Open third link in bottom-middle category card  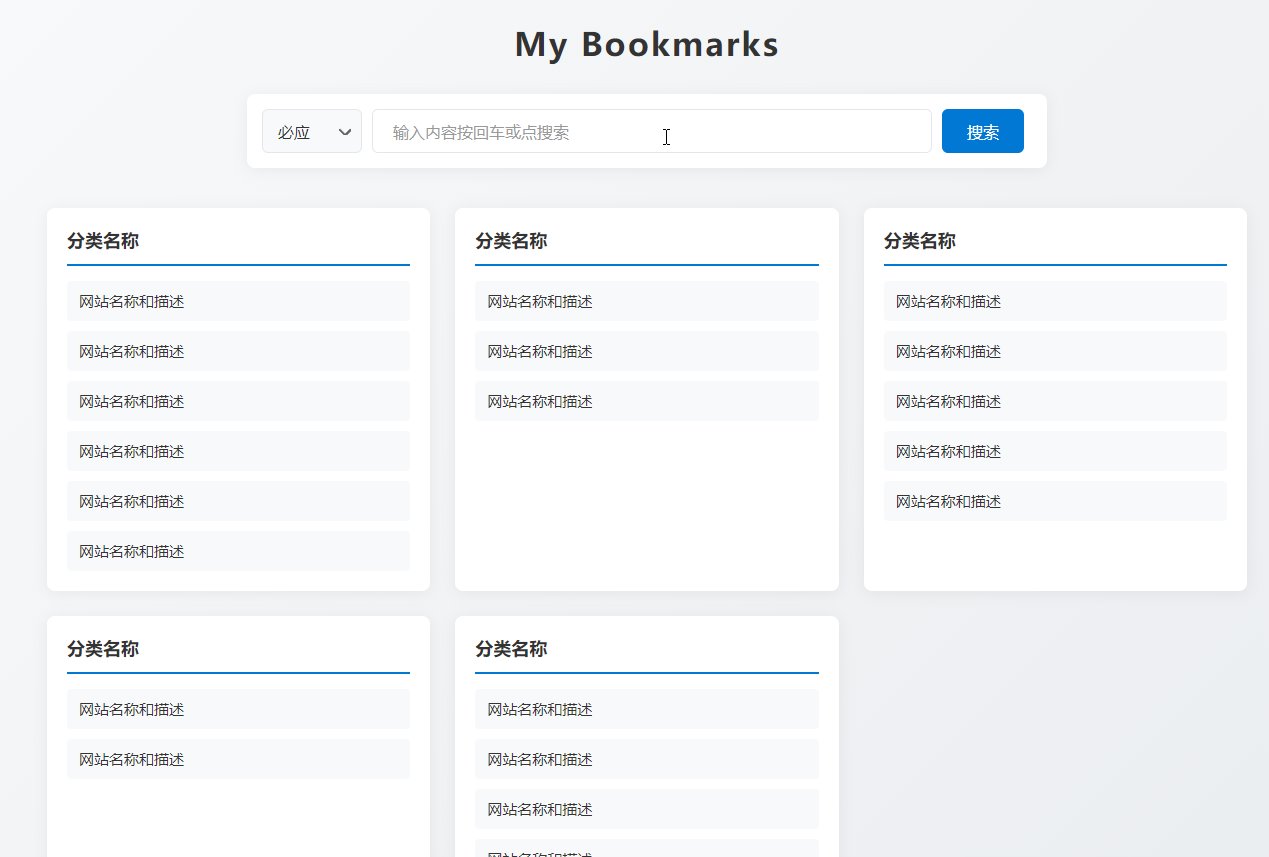tap(646, 809)
